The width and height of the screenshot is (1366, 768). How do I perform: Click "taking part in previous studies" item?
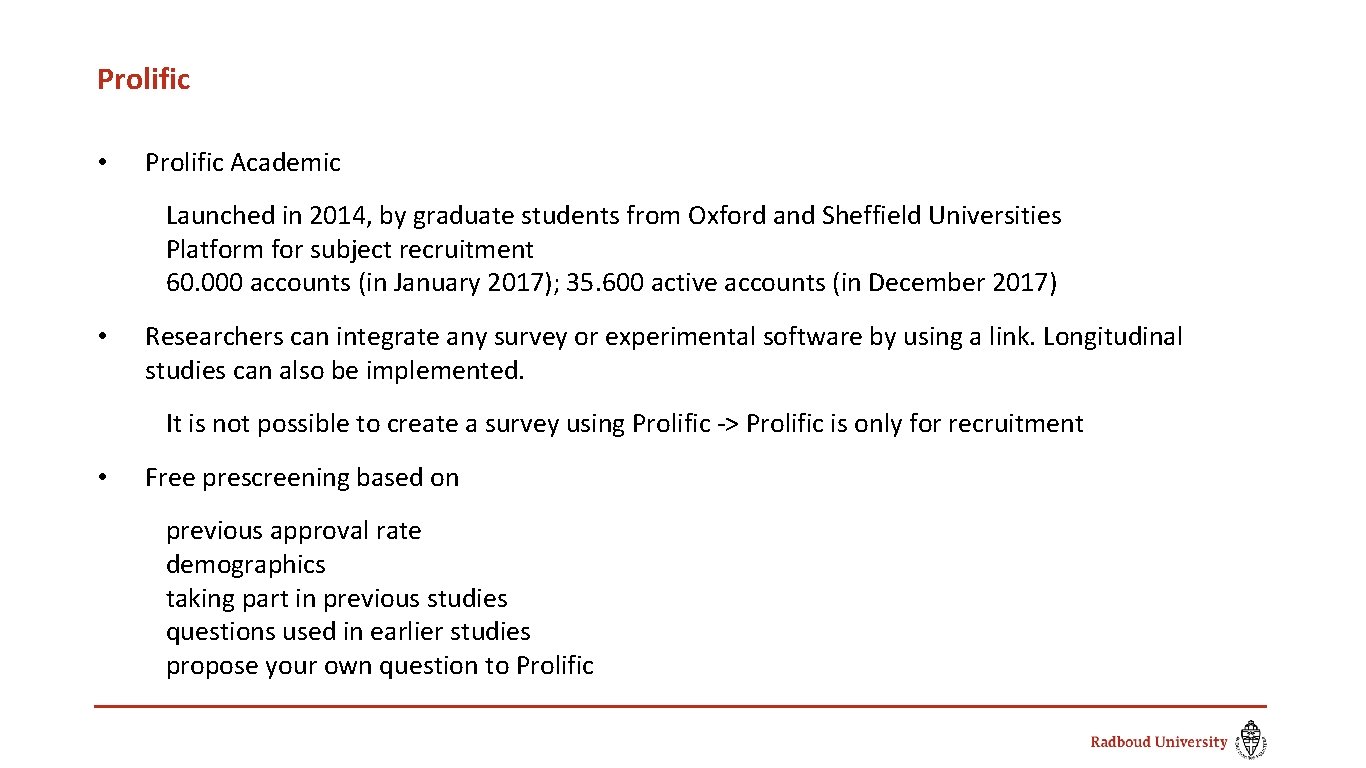(x=336, y=599)
